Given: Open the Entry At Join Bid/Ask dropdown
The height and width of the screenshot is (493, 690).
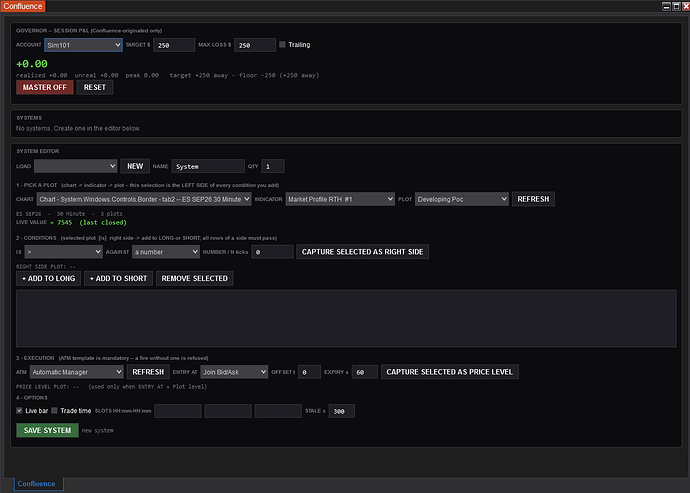Looking at the screenshot, I should pos(234,372).
